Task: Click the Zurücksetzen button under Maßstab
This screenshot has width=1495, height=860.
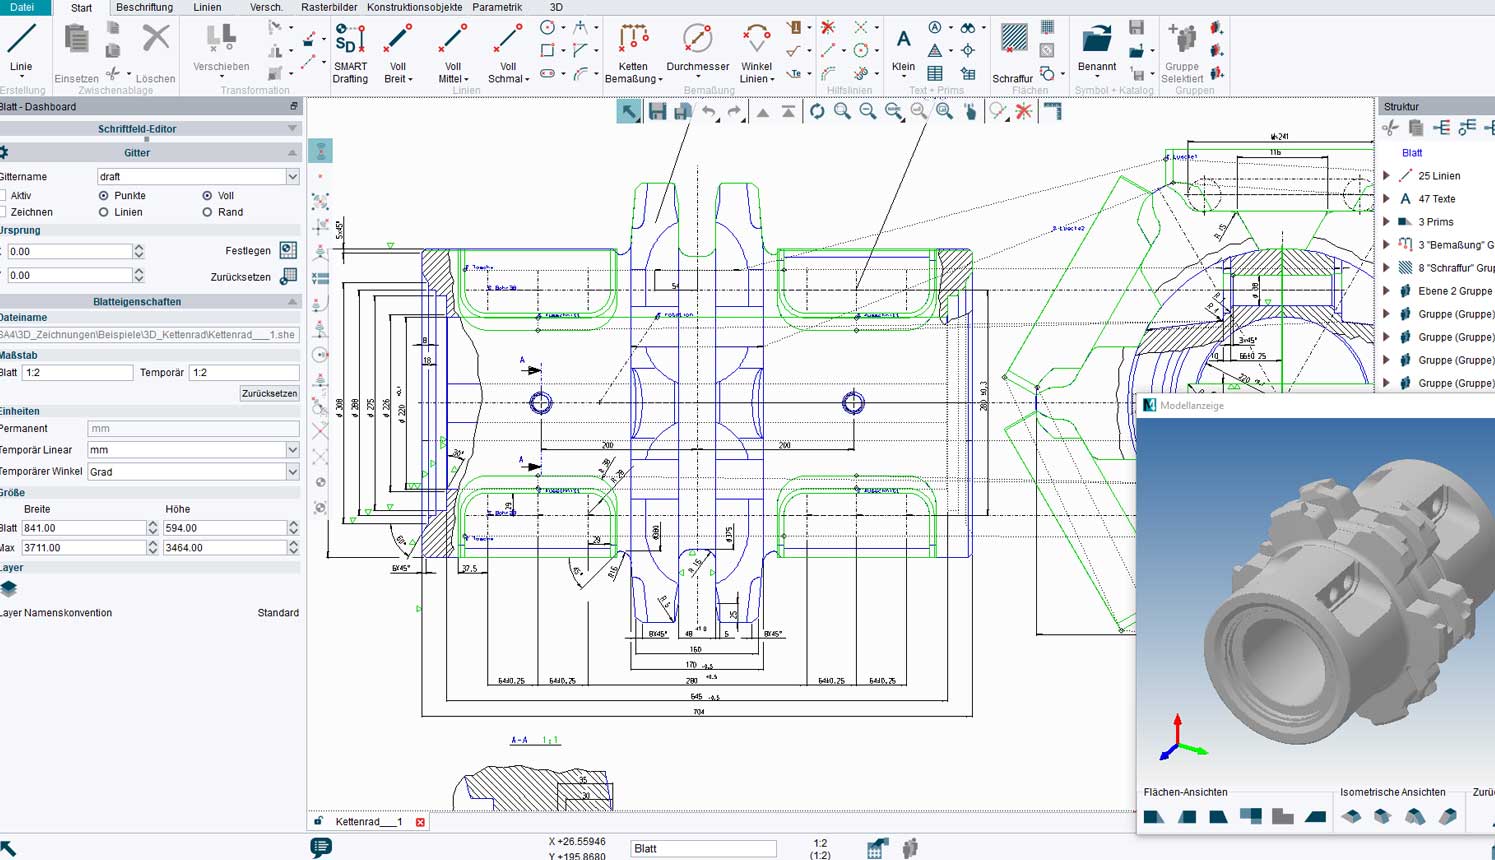Action: pyautogui.click(x=269, y=393)
